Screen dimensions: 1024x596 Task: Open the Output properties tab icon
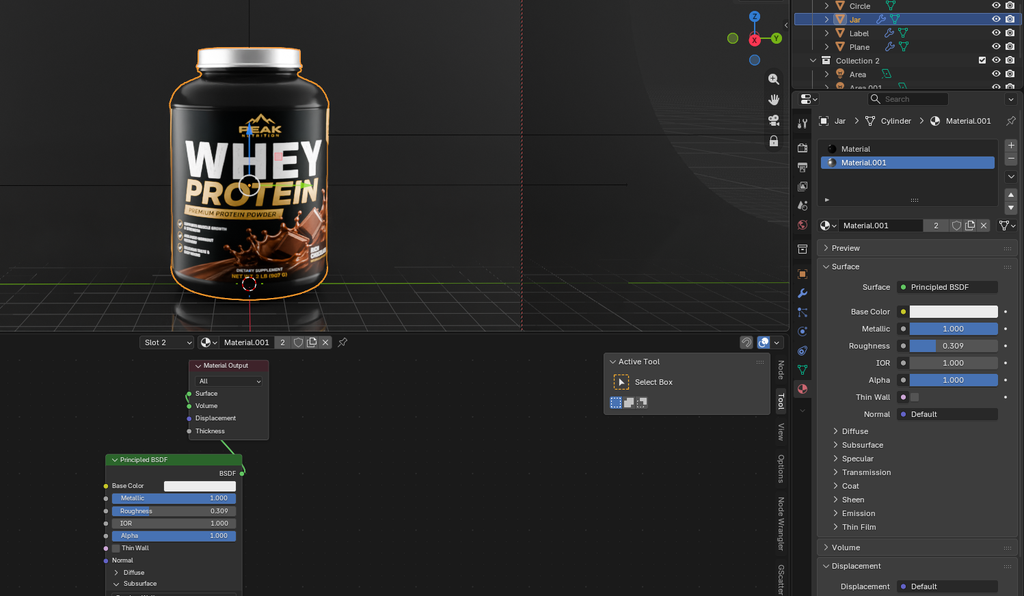coord(803,167)
